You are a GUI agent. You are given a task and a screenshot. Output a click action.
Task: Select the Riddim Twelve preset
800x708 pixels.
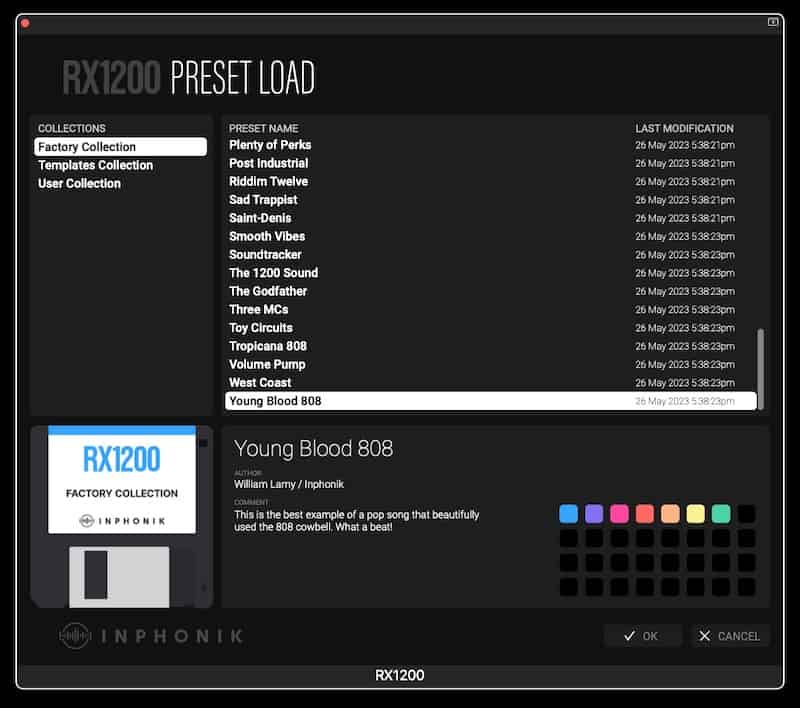491,182
